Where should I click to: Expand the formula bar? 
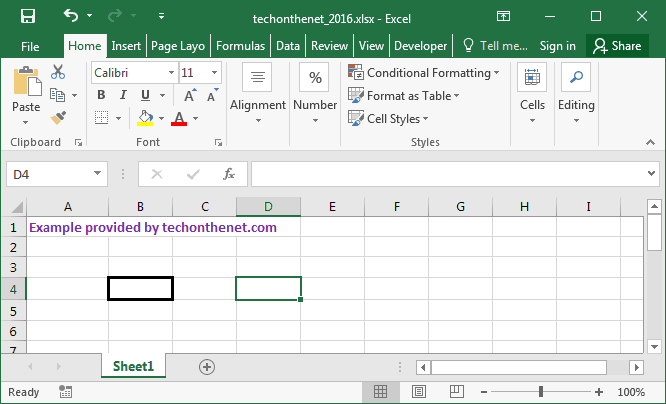point(652,173)
